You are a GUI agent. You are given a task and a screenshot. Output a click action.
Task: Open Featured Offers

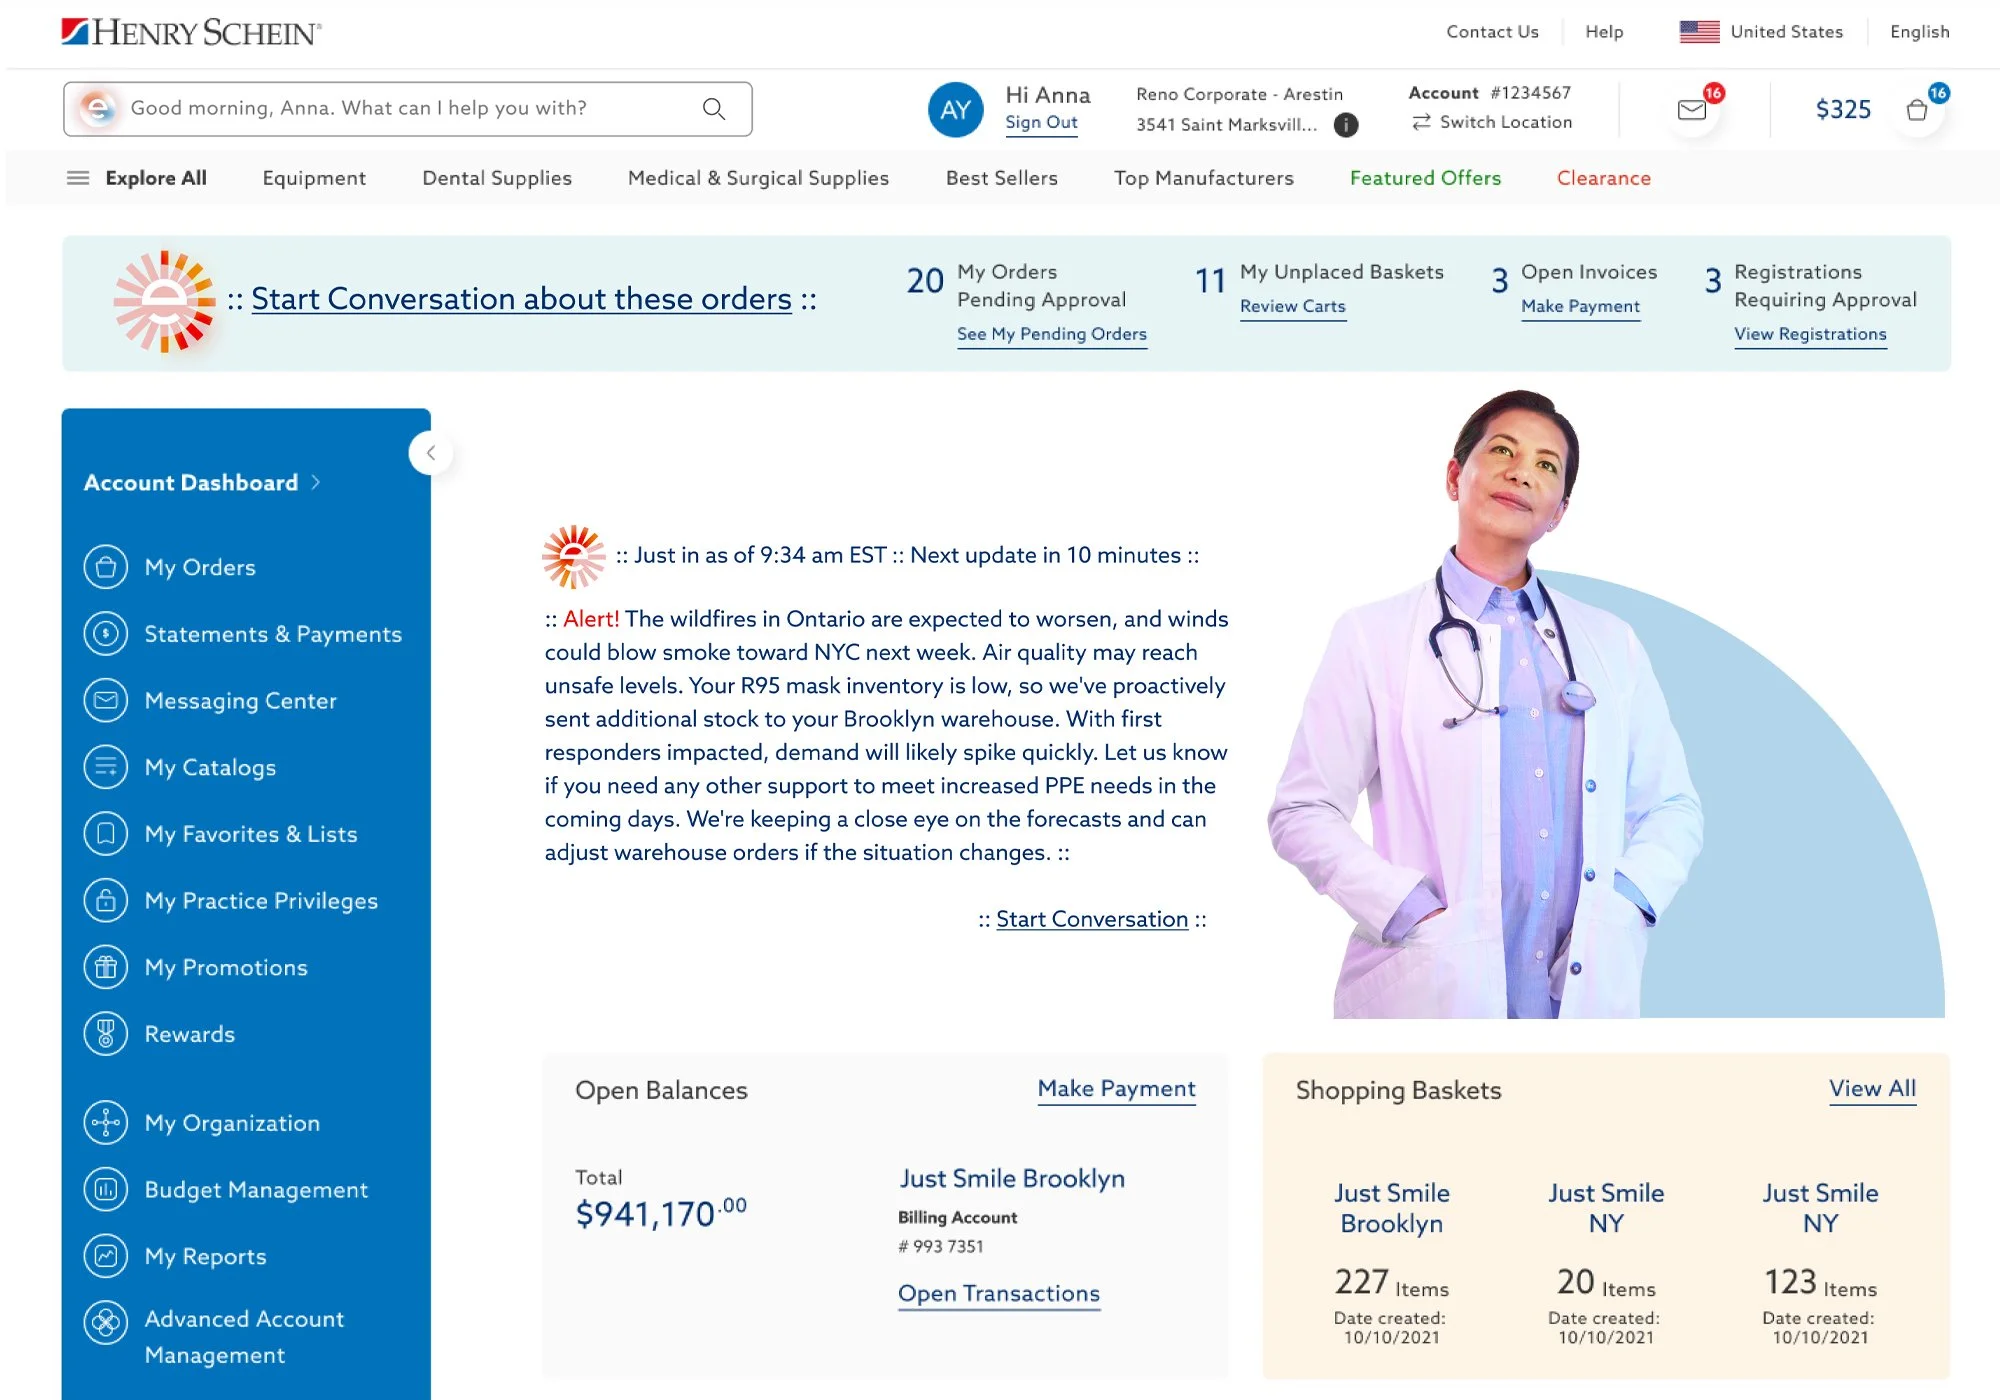1425,178
